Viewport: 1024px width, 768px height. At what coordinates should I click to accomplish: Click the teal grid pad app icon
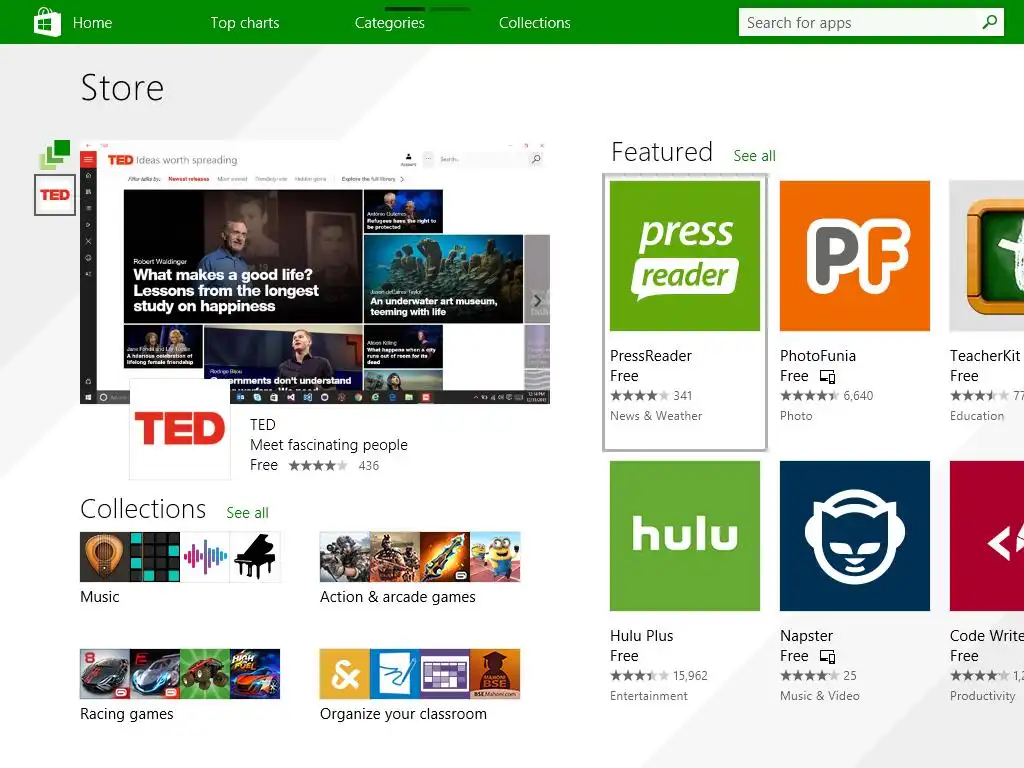tap(155, 557)
